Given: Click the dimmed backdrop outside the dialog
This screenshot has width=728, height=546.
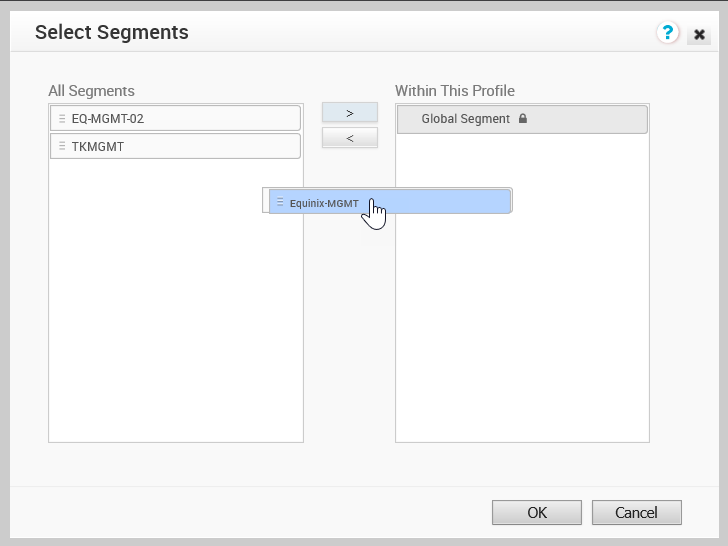Looking at the screenshot, I should click(5, 279).
